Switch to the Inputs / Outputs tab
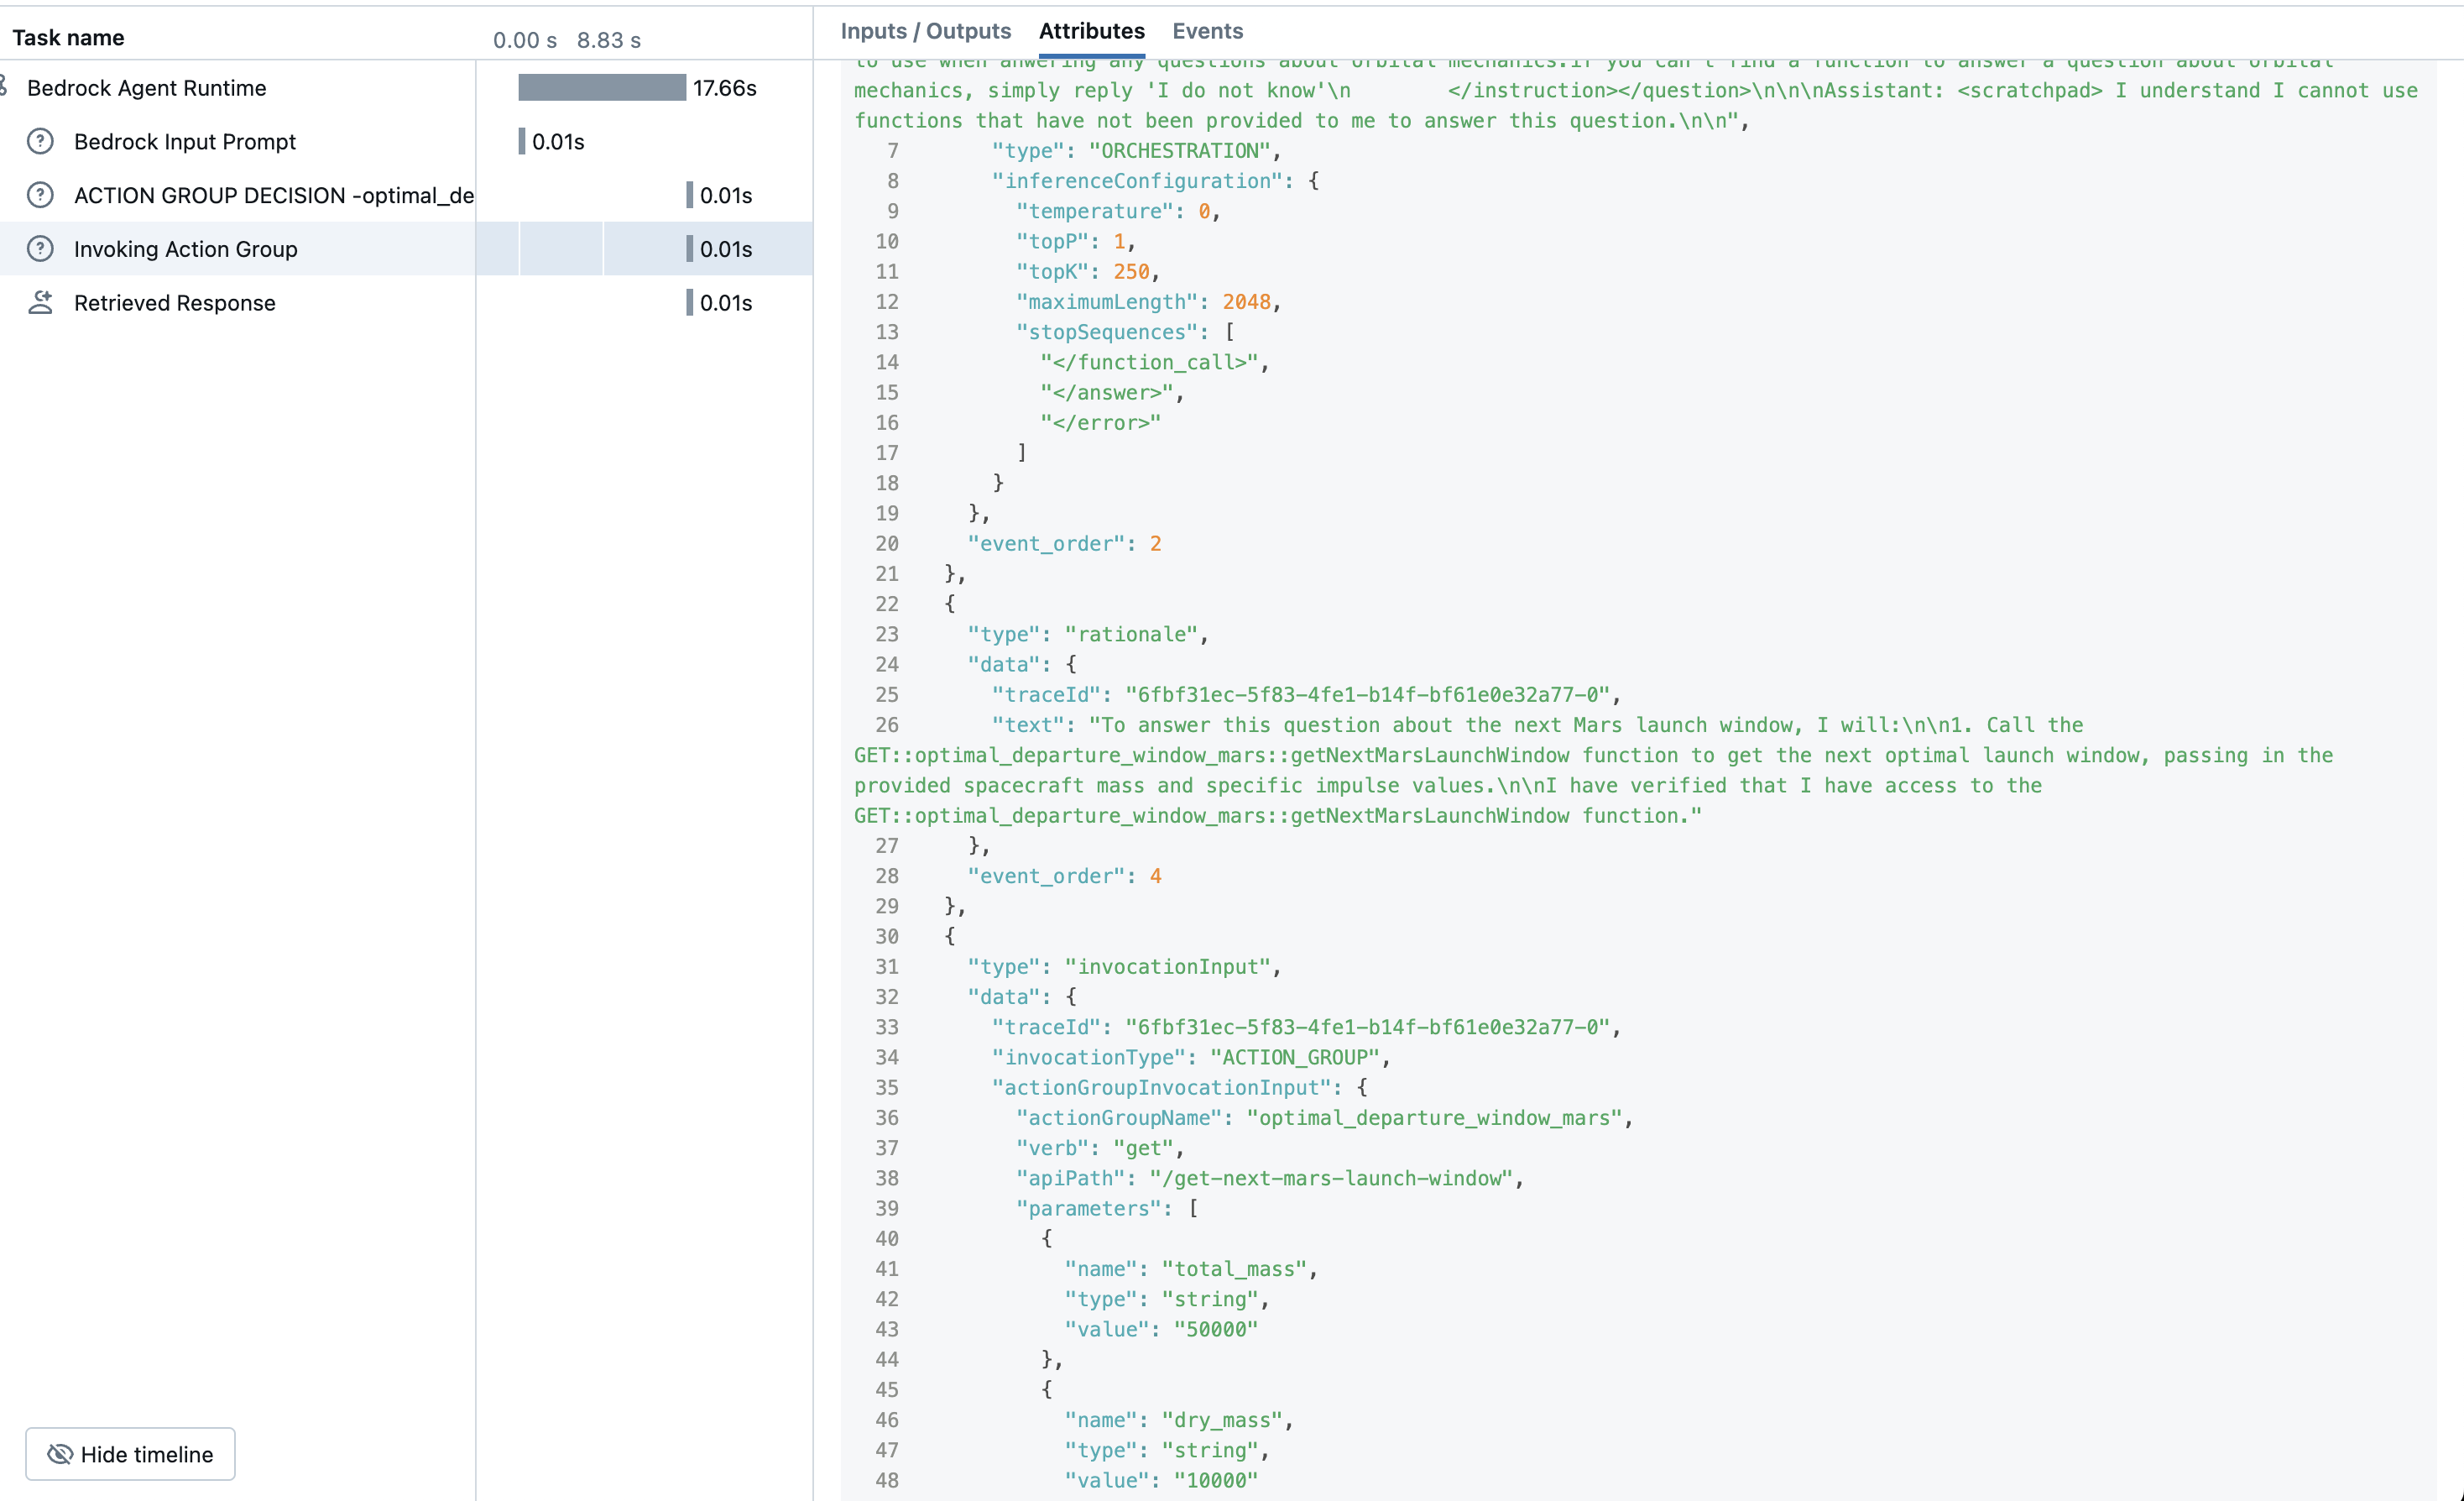 [925, 31]
